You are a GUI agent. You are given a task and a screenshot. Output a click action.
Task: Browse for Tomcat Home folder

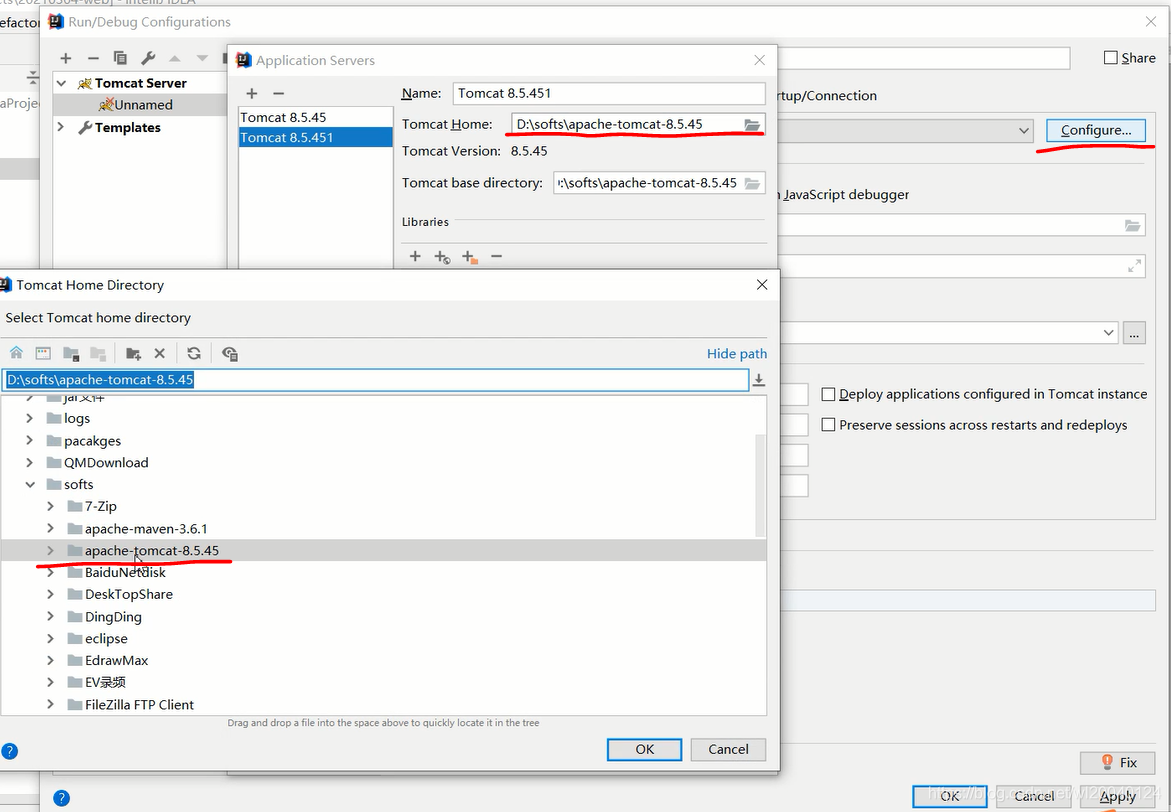[752, 125]
